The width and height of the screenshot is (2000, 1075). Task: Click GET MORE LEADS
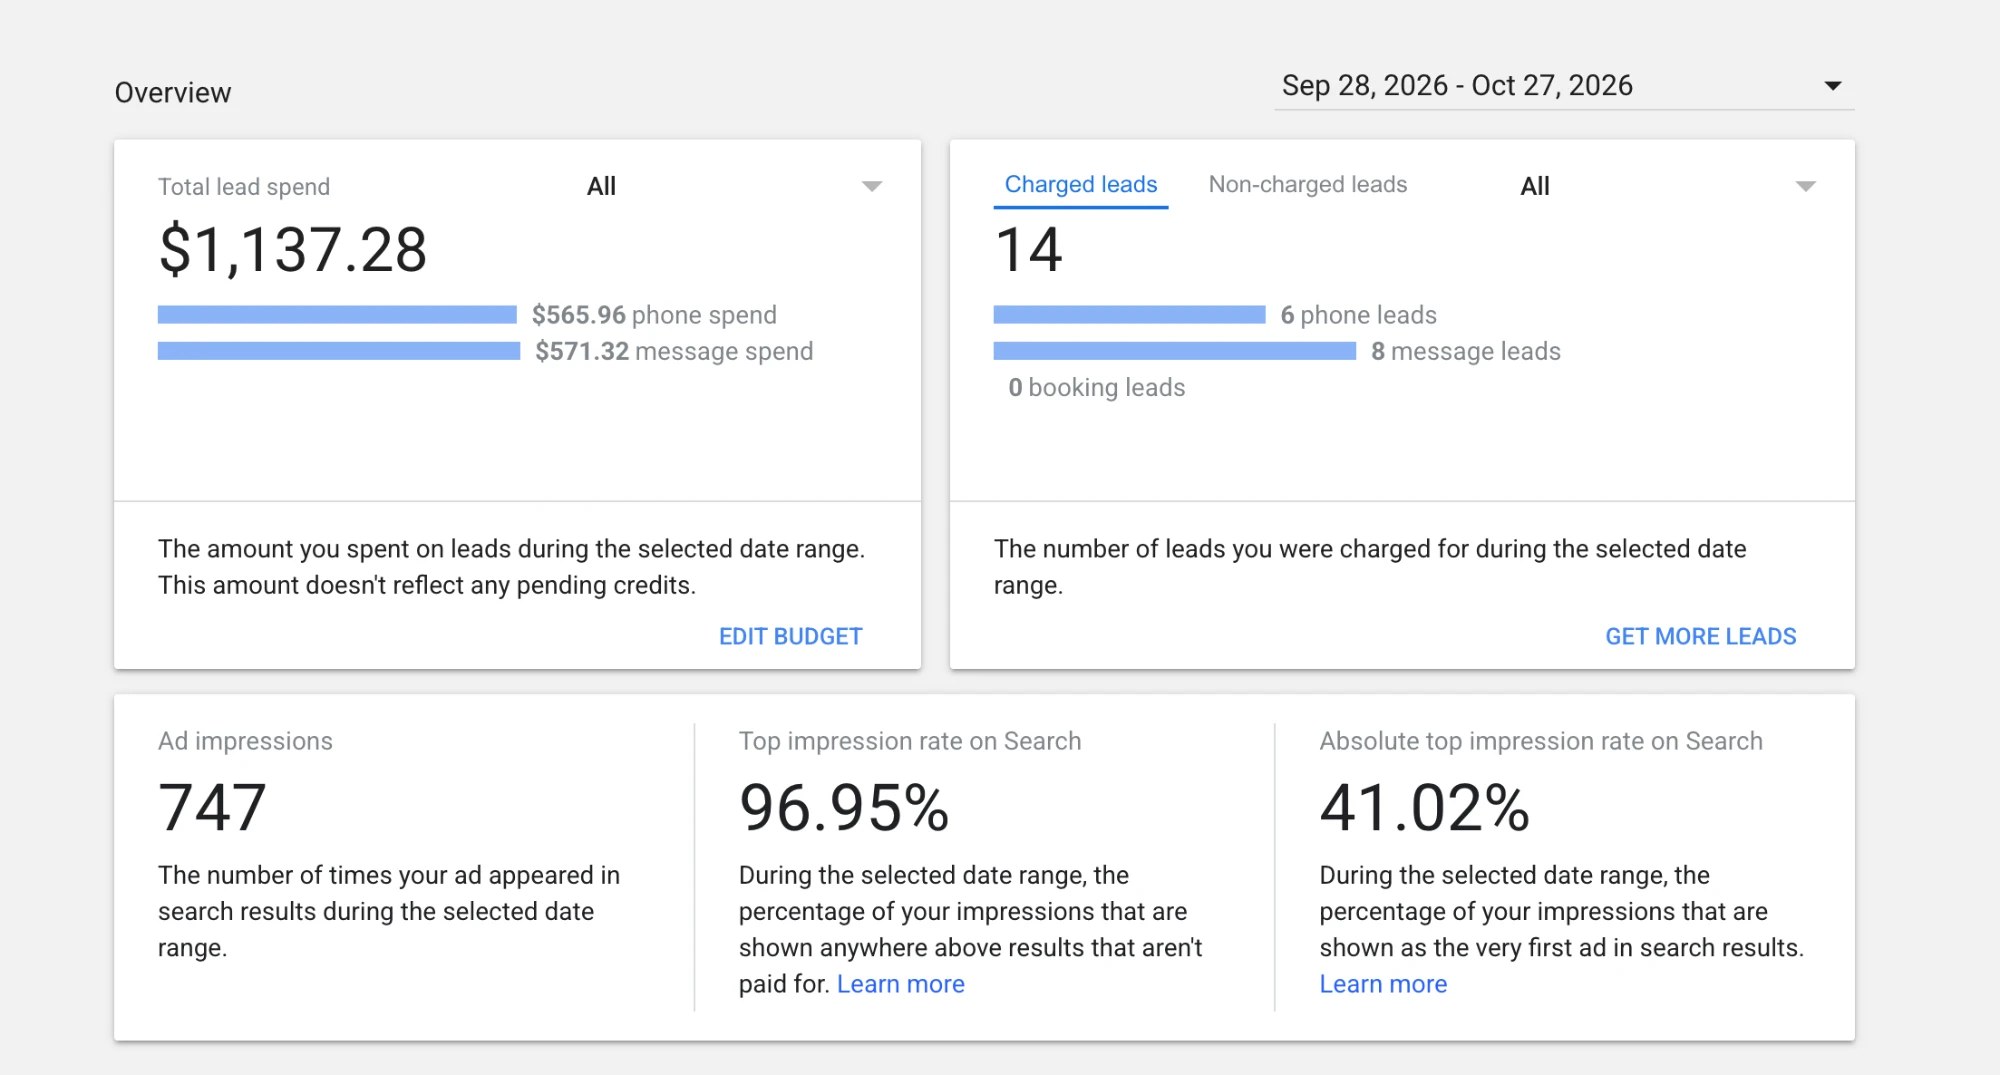point(1701,636)
